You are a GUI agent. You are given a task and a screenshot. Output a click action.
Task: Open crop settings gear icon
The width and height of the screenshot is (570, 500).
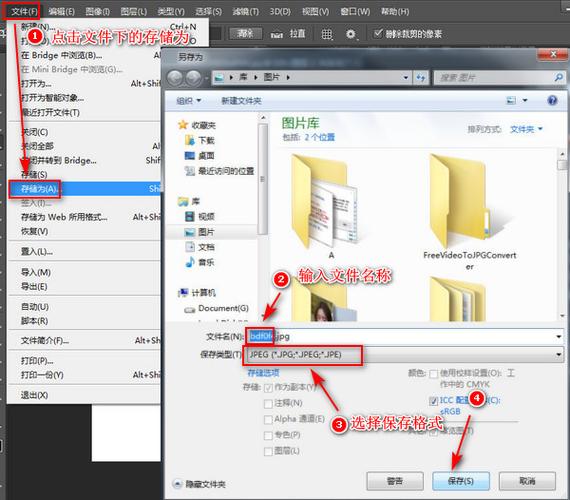point(350,34)
